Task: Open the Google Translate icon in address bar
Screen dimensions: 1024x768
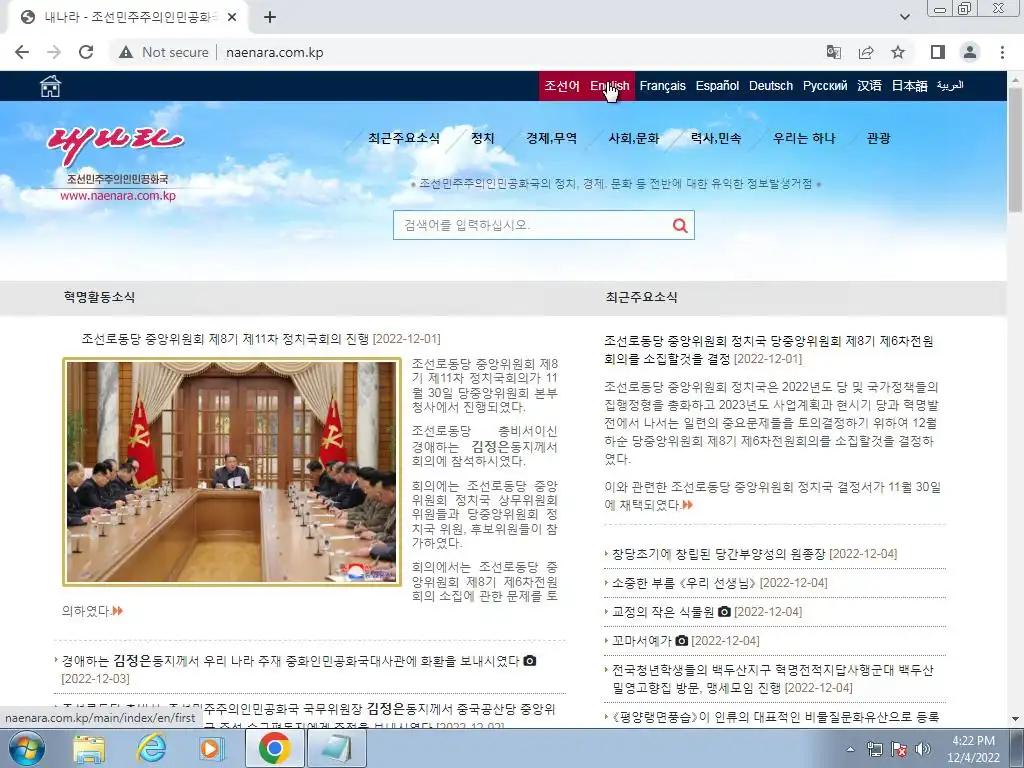Action: [834, 52]
